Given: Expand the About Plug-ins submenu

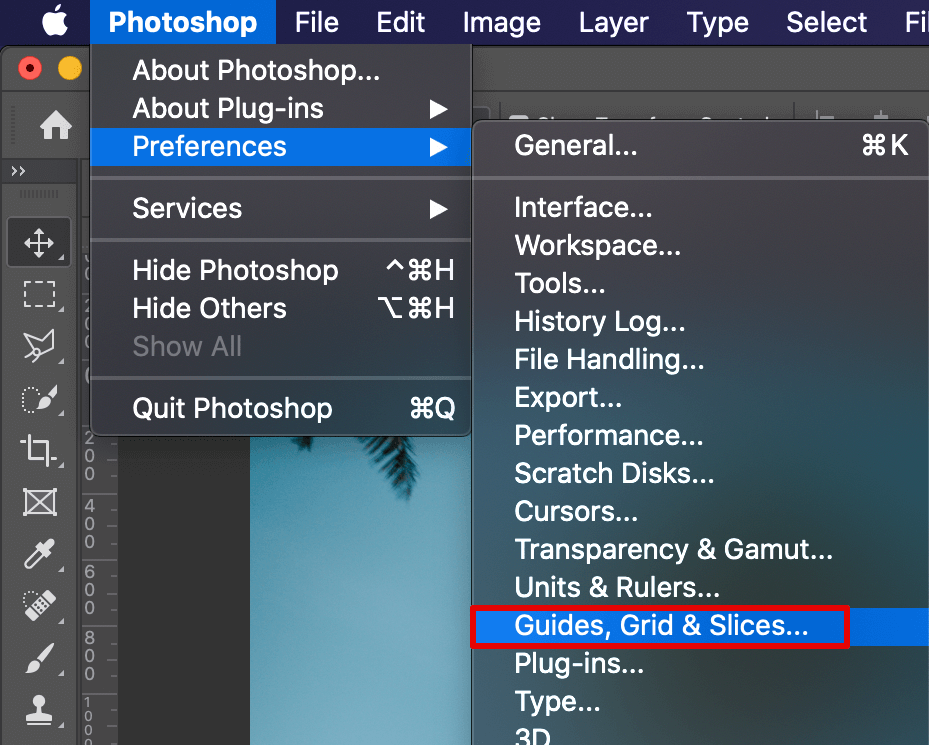Looking at the screenshot, I should [x=280, y=108].
